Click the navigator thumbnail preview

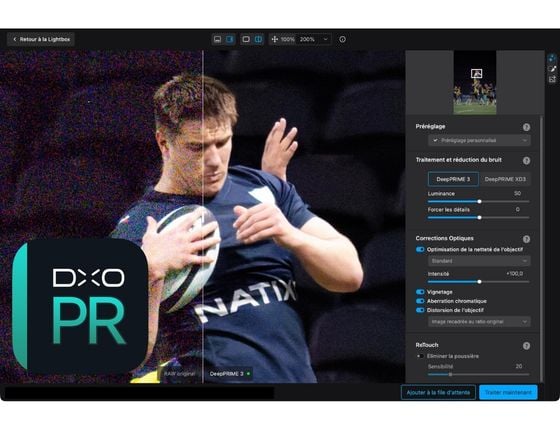tap(475, 82)
